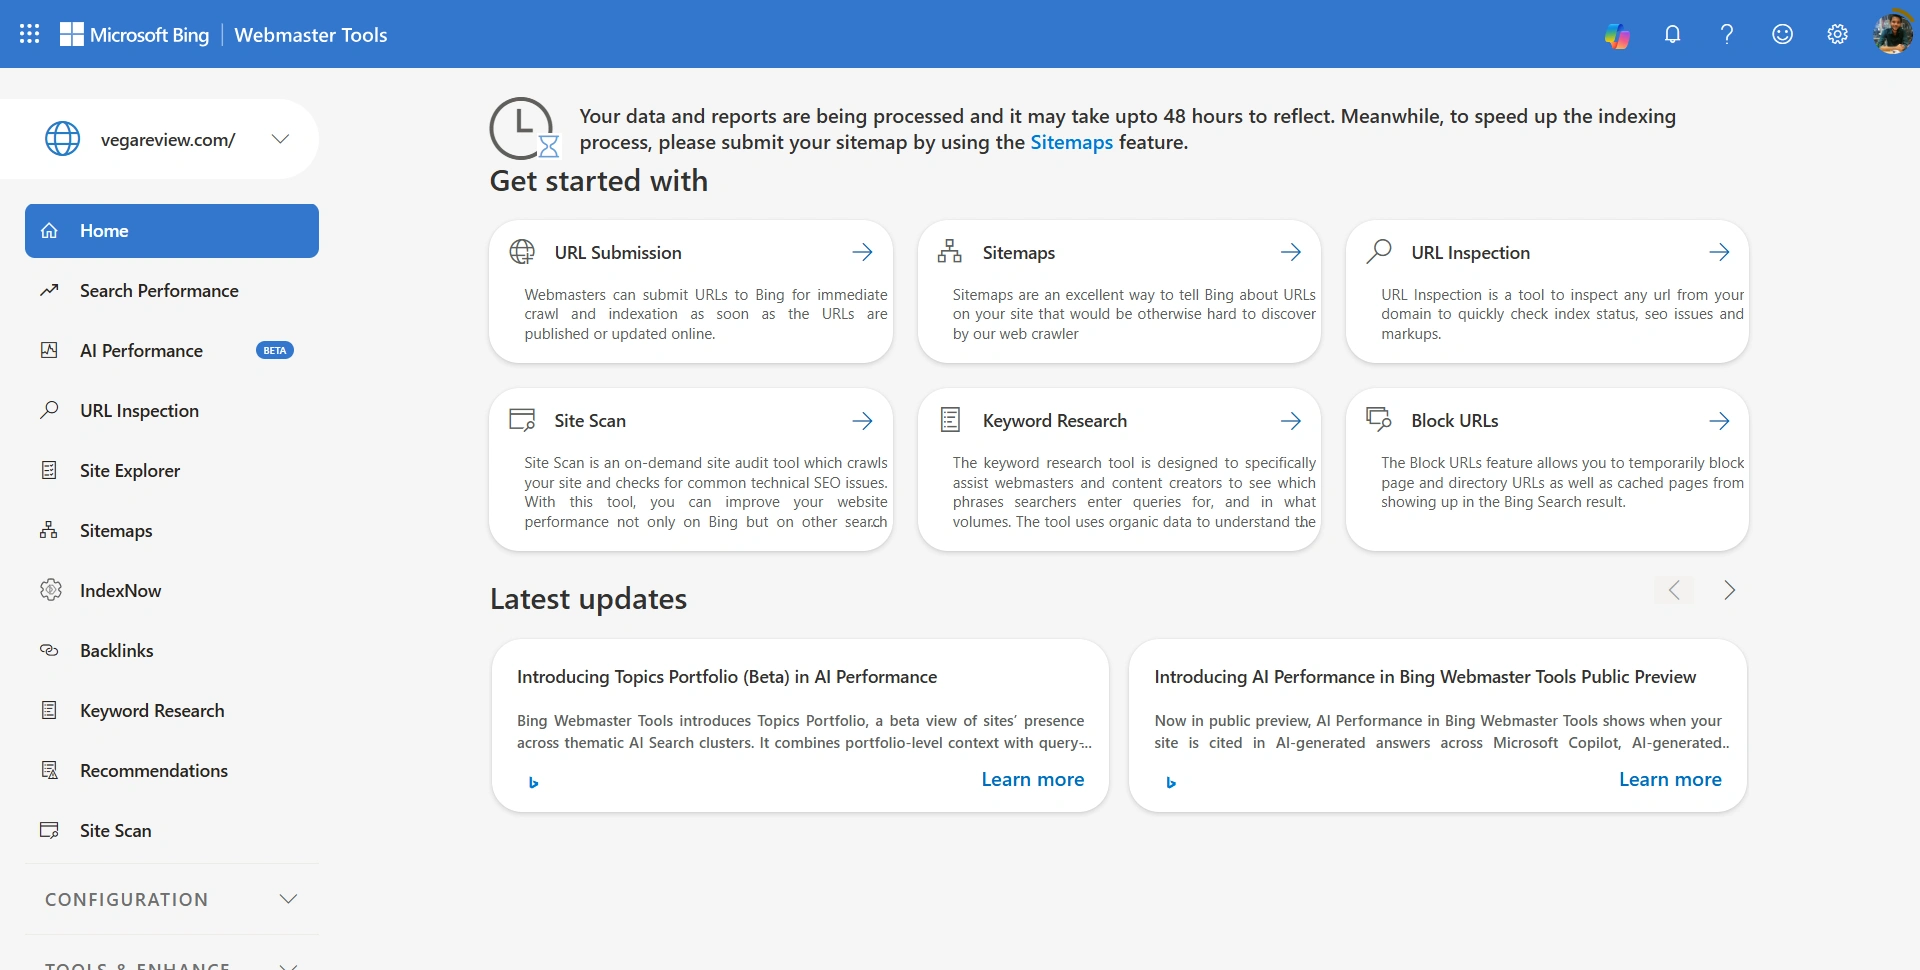This screenshot has height=970, width=1920.
Task: Open the Microsoft apps grid launcher
Action: pyautogui.click(x=30, y=34)
